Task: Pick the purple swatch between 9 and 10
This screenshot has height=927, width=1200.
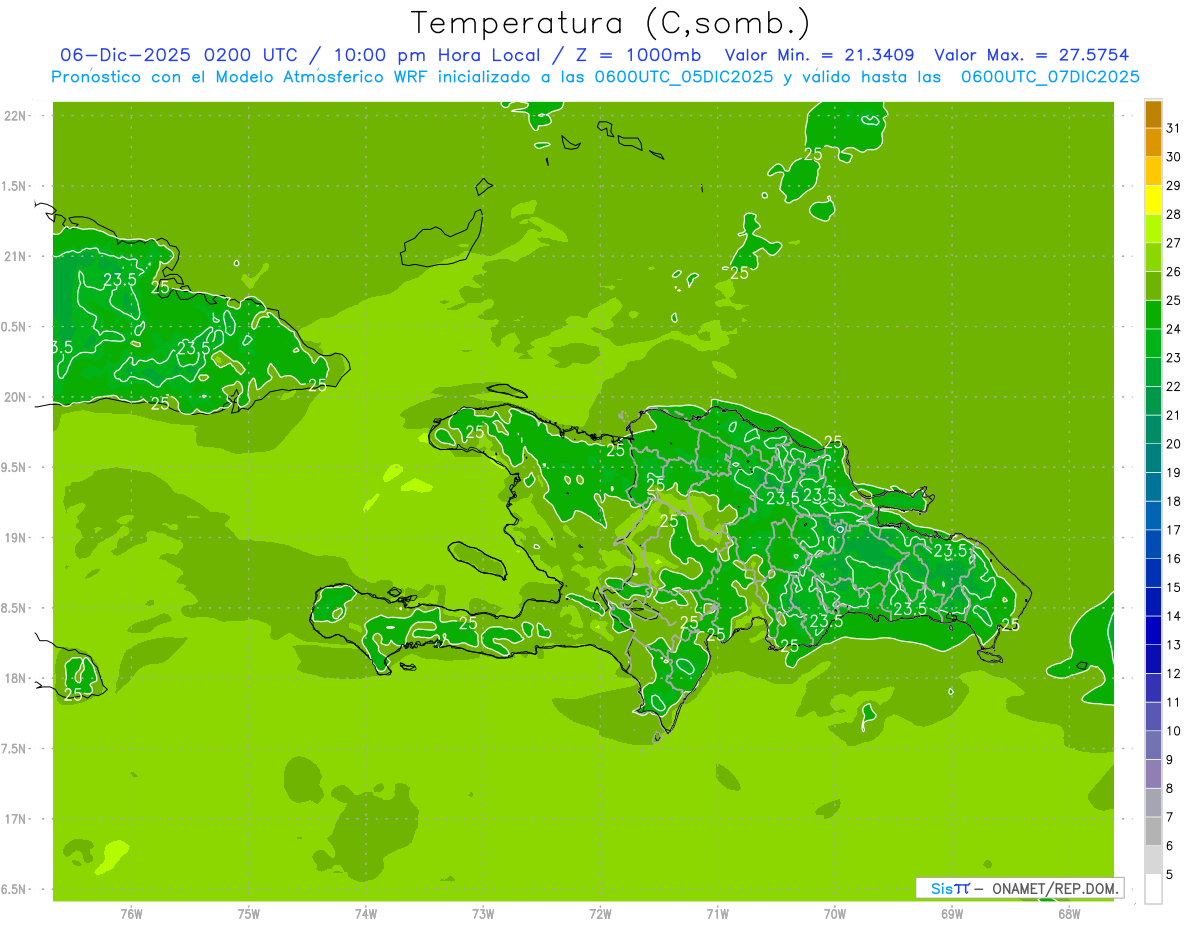Action: [x=1153, y=745]
